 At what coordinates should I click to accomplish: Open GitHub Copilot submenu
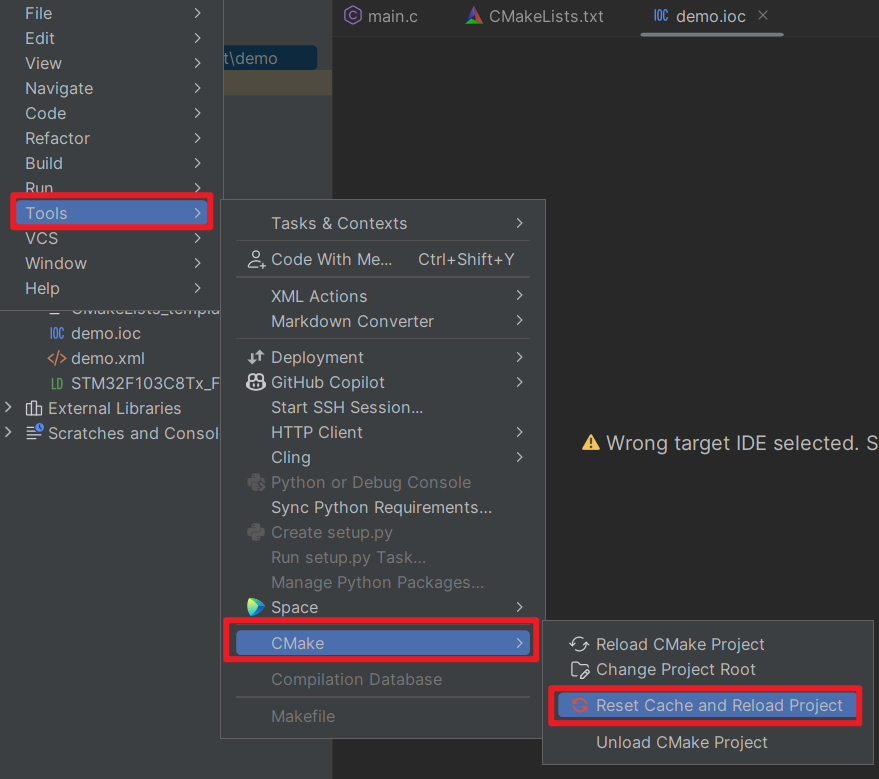coord(383,382)
